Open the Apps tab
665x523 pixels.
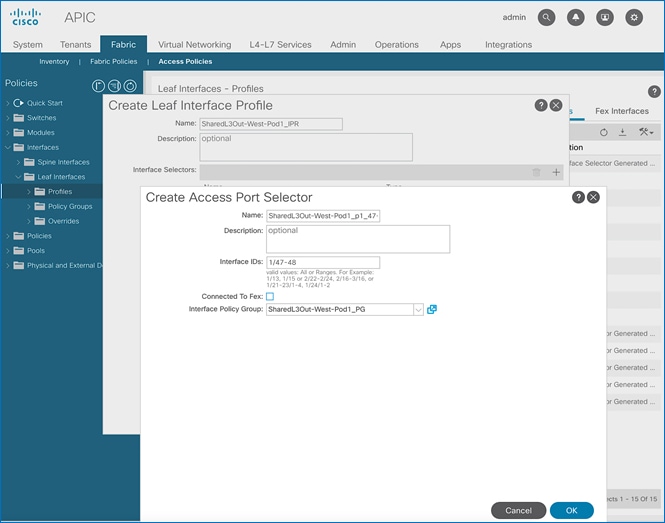450,45
